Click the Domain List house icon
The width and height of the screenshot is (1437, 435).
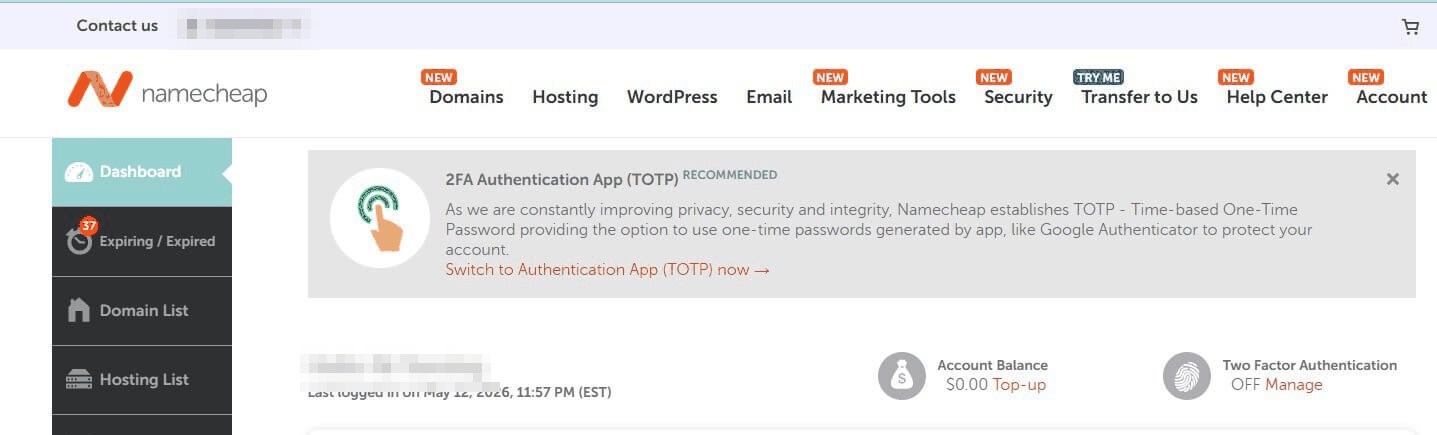(78, 310)
